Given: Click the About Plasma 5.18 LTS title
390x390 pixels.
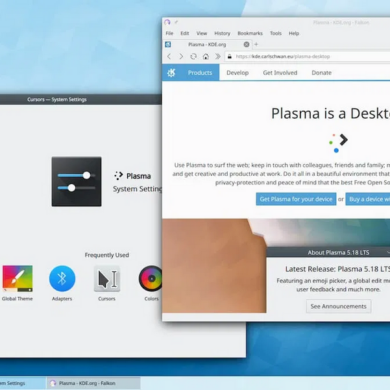Looking at the screenshot, I should click(x=338, y=252).
